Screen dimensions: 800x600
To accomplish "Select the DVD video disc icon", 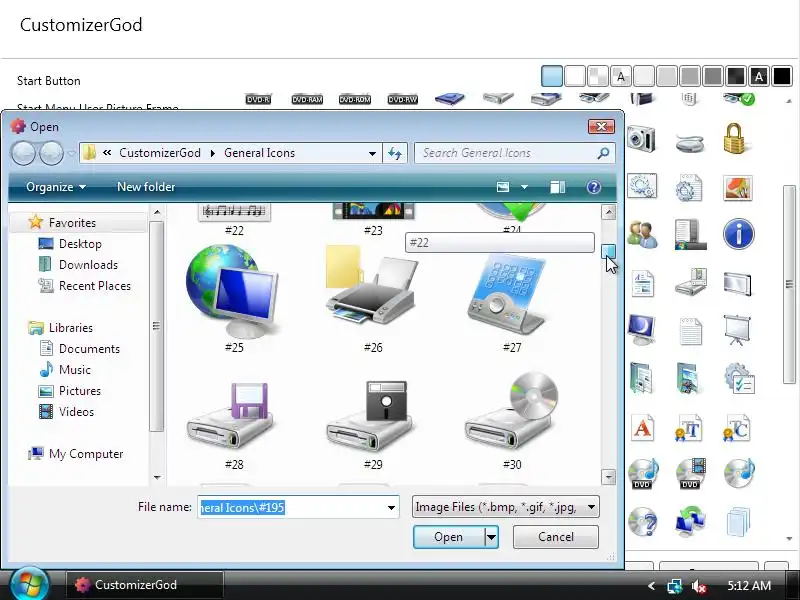I will [690, 473].
